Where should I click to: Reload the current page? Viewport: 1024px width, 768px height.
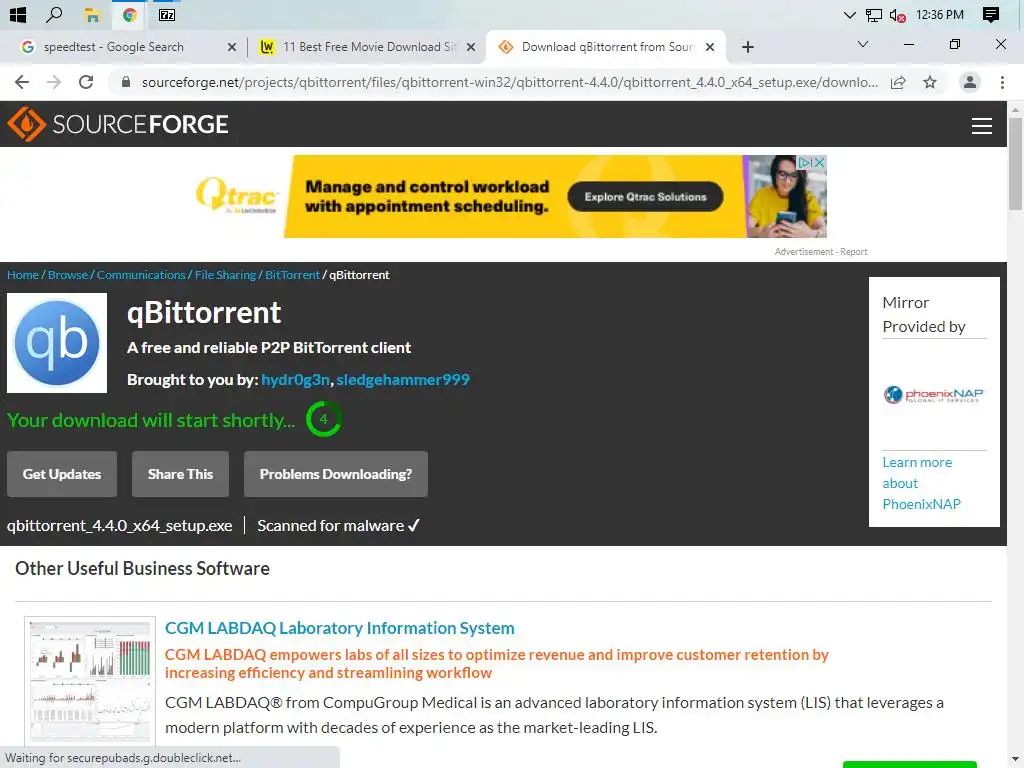click(86, 82)
